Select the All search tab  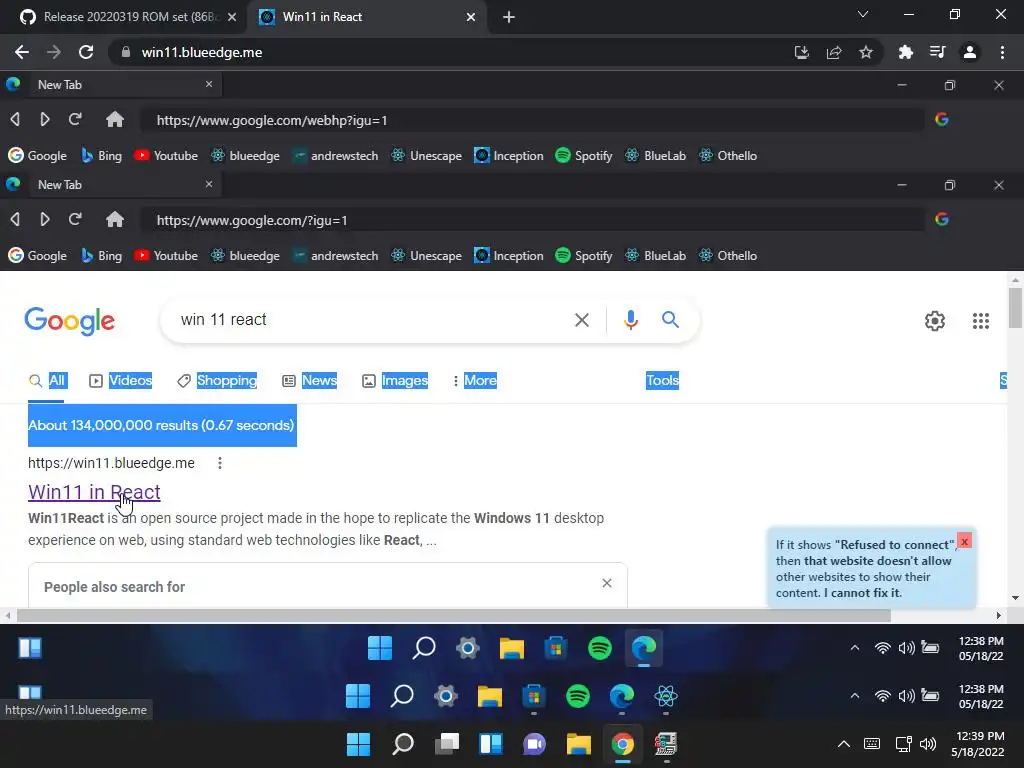(48, 381)
